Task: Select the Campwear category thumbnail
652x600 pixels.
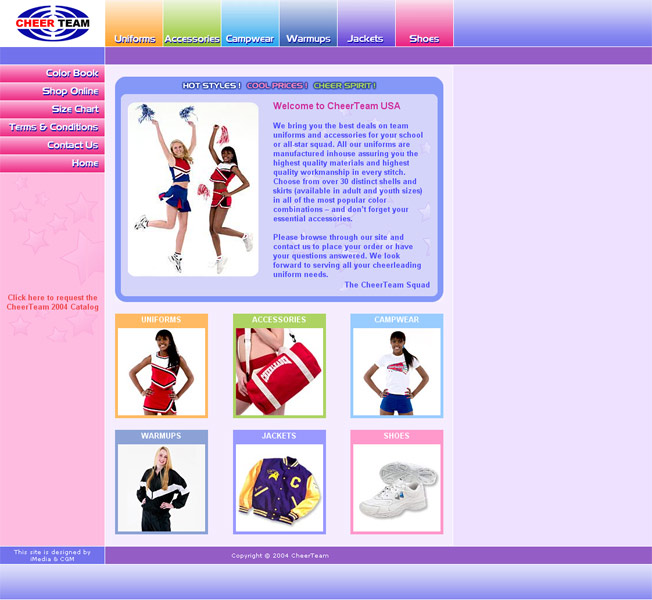Action: click(396, 371)
